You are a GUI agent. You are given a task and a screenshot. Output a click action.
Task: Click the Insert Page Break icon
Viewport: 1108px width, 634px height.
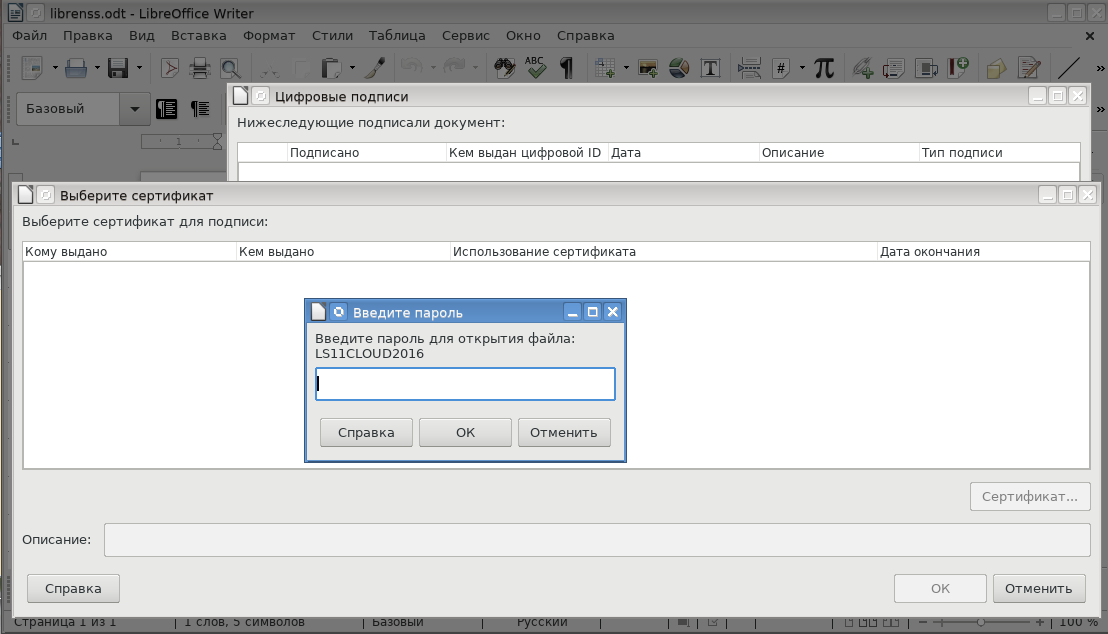(x=749, y=68)
